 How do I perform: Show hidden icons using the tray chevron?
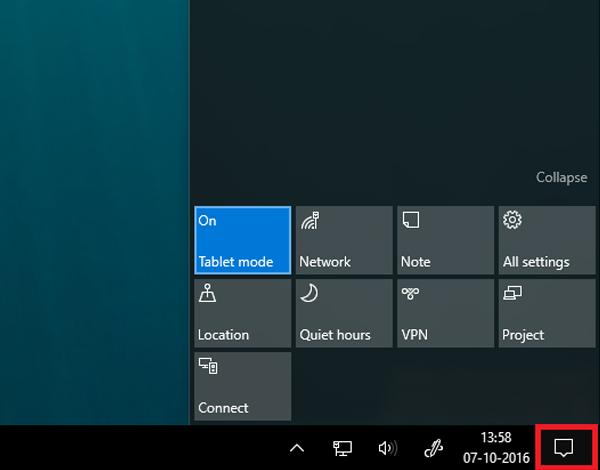coord(297,448)
